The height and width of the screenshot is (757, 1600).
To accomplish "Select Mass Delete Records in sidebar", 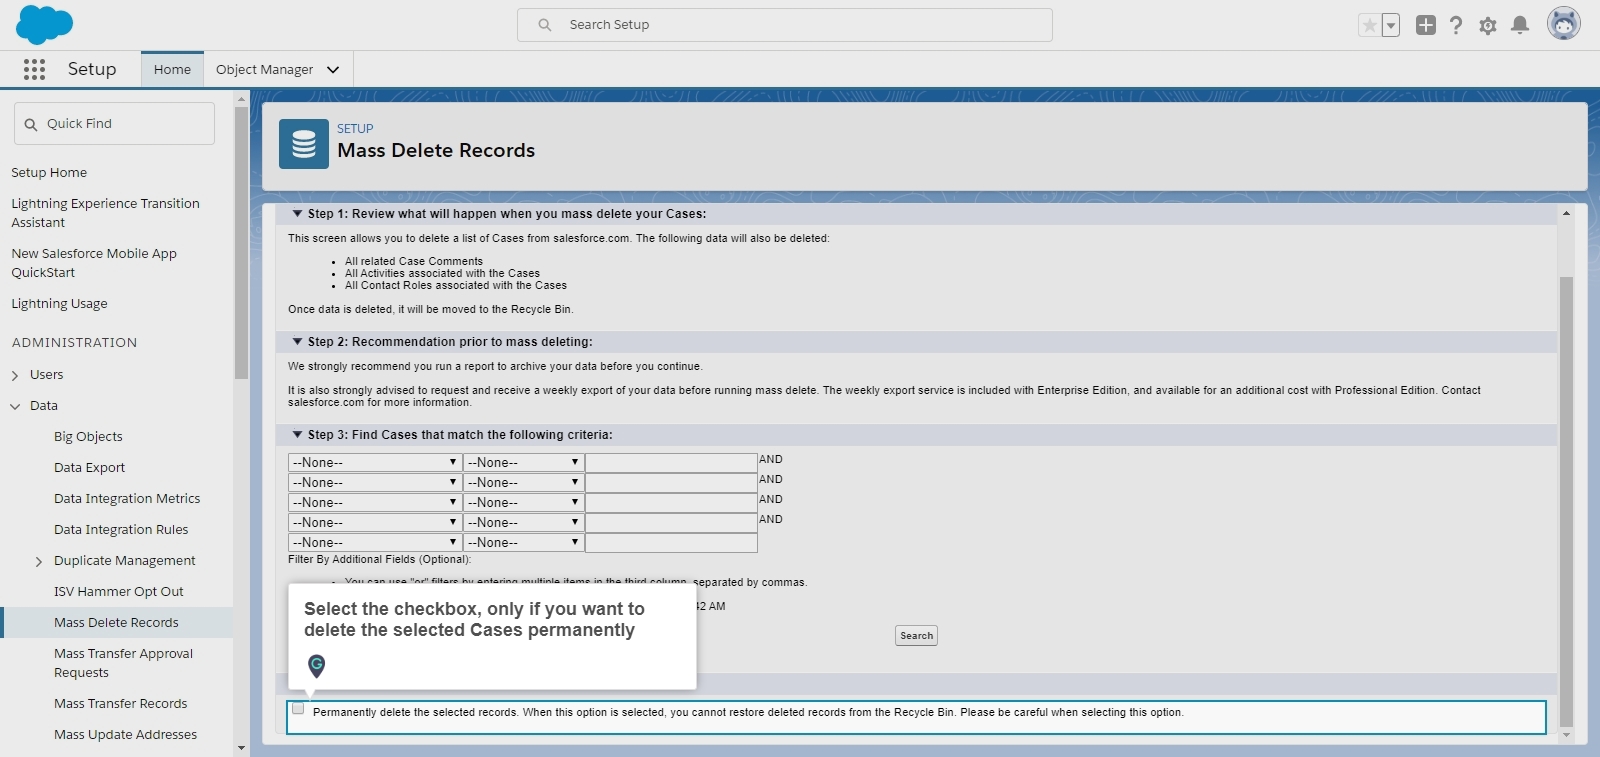I will 116,622.
